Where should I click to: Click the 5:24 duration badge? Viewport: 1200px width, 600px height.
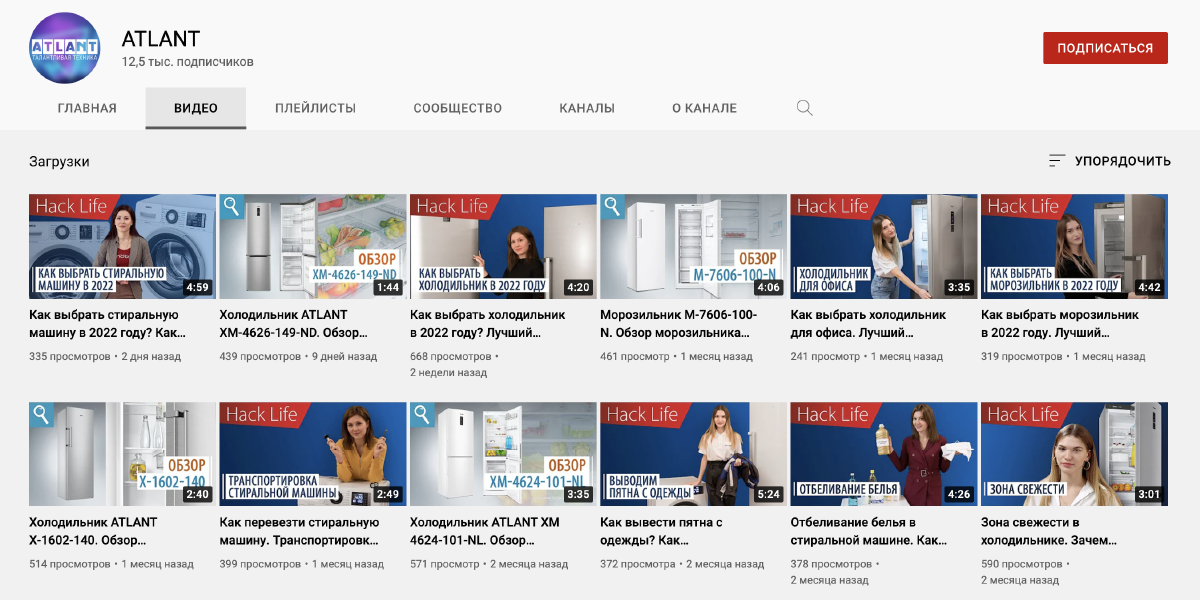pyautogui.click(x=769, y=494)
